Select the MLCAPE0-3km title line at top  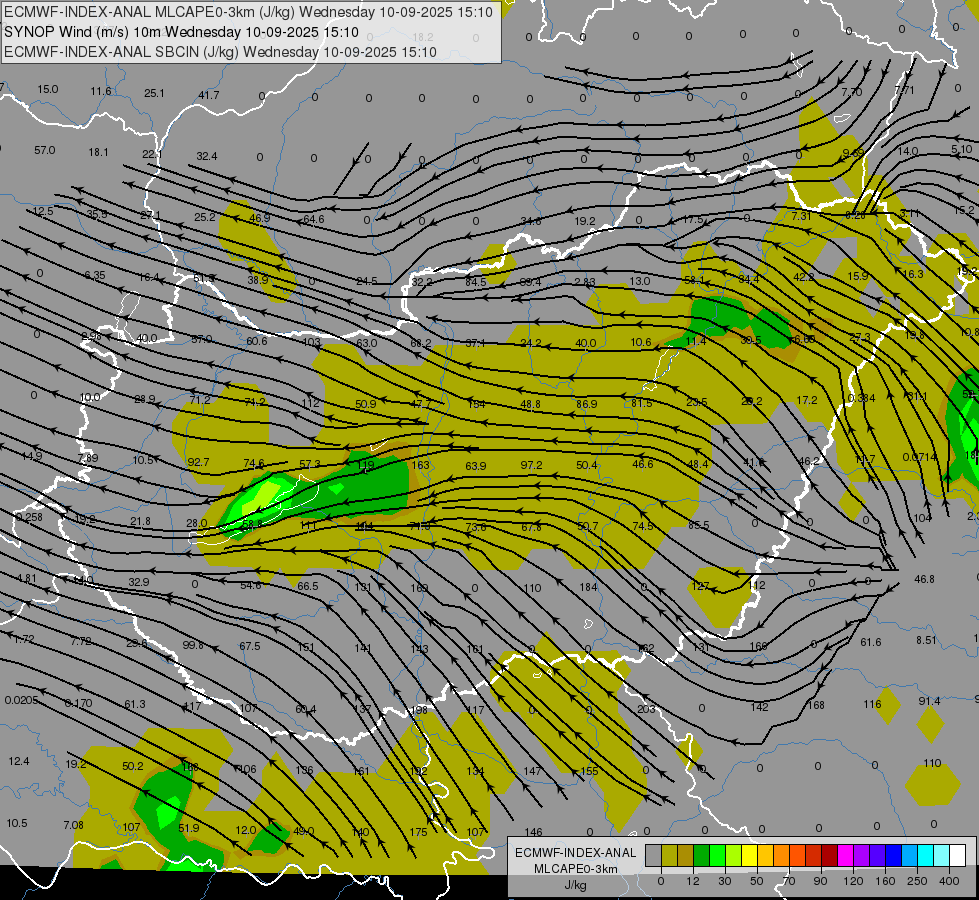click(x=248, y=12)
